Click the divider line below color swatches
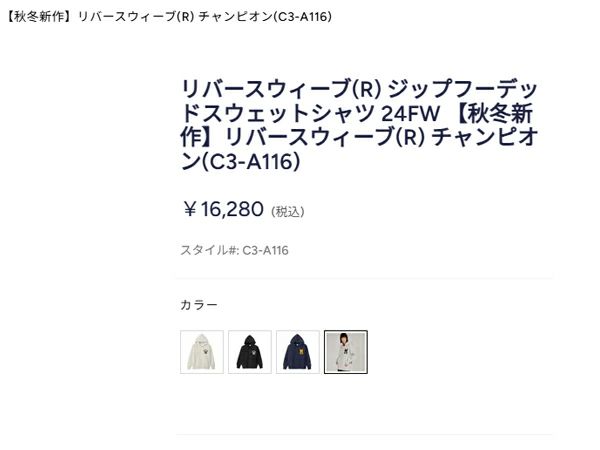600x450 pixels. point(364,434)
